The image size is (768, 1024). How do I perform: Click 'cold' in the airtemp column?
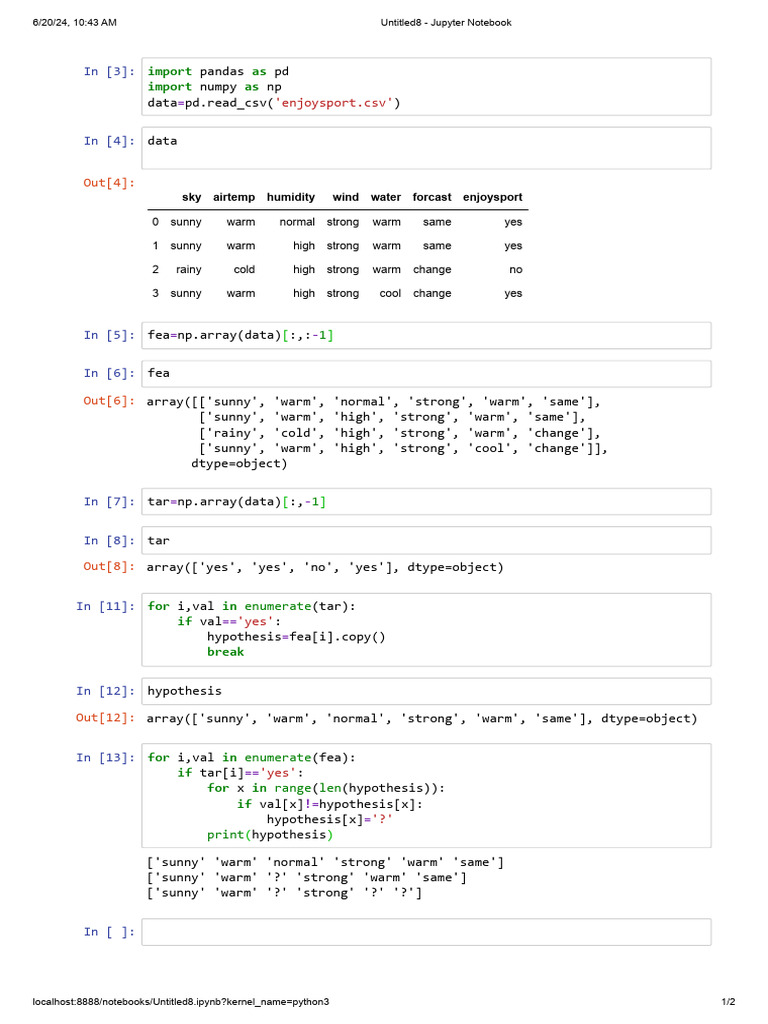point(244,270)
